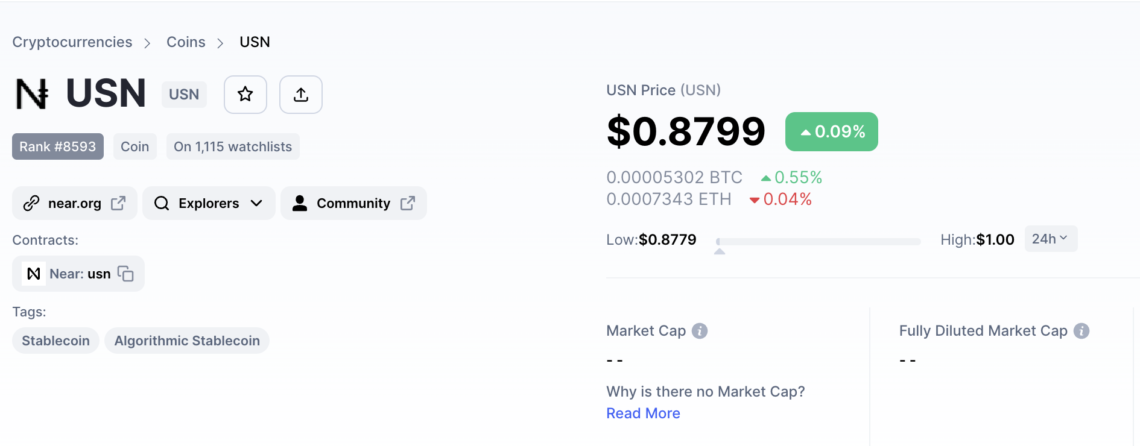Click the low-high price range slider
Viewport: 1140px width, 446px height.
coord(818,242)
